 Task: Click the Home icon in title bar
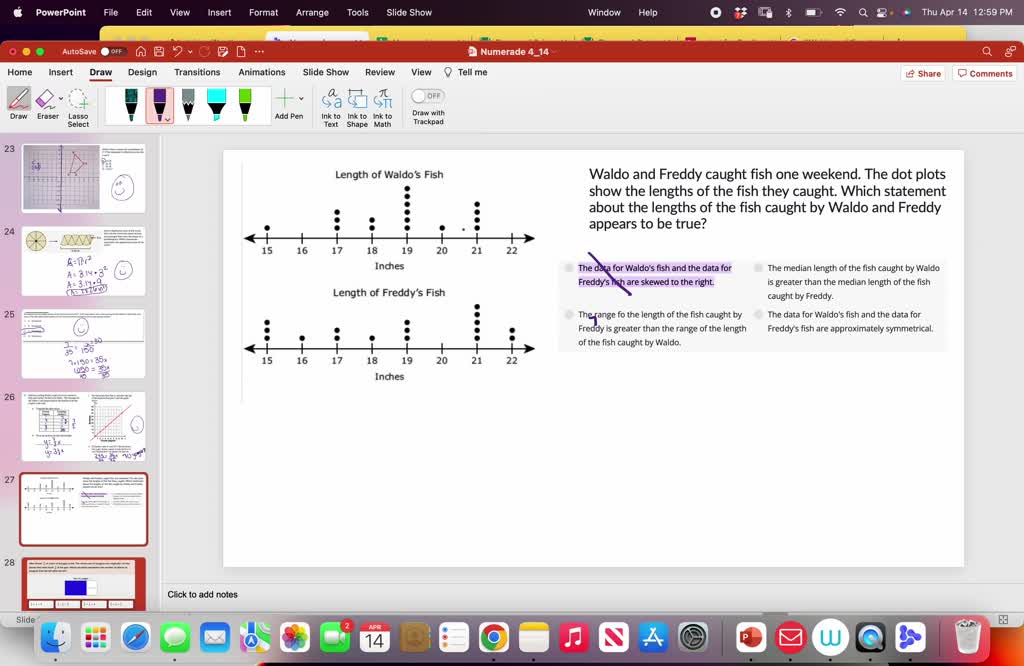[140, 51]
